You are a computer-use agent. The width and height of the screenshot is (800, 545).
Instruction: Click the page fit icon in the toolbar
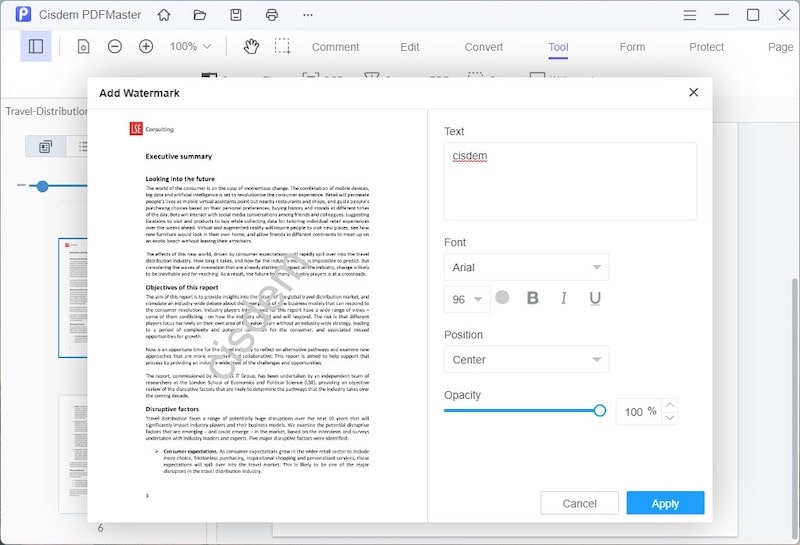(83, 46)
